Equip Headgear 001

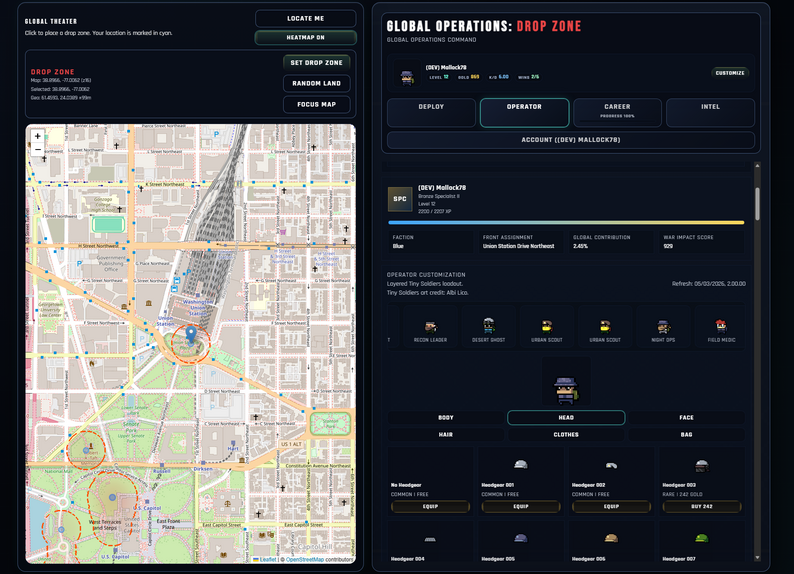521,506
